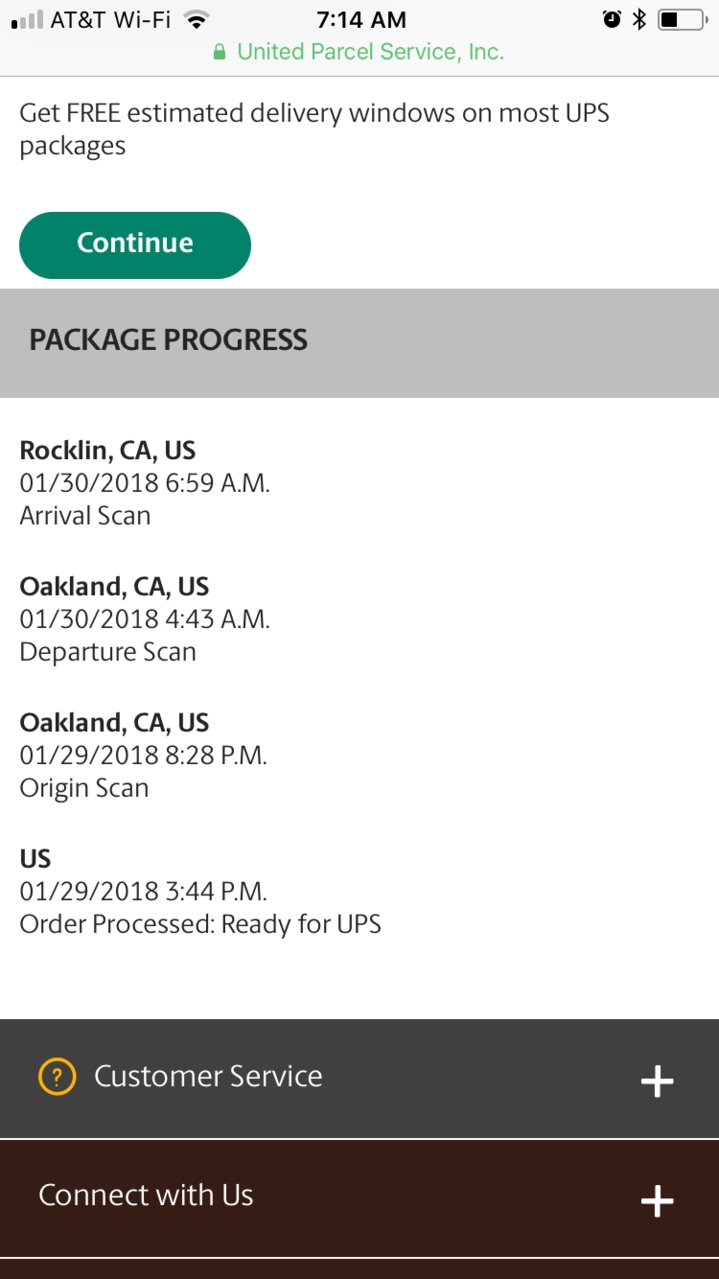The image size is (719, 1279).
Task: Tap the cellular signal bars icon
Action: 27,20
